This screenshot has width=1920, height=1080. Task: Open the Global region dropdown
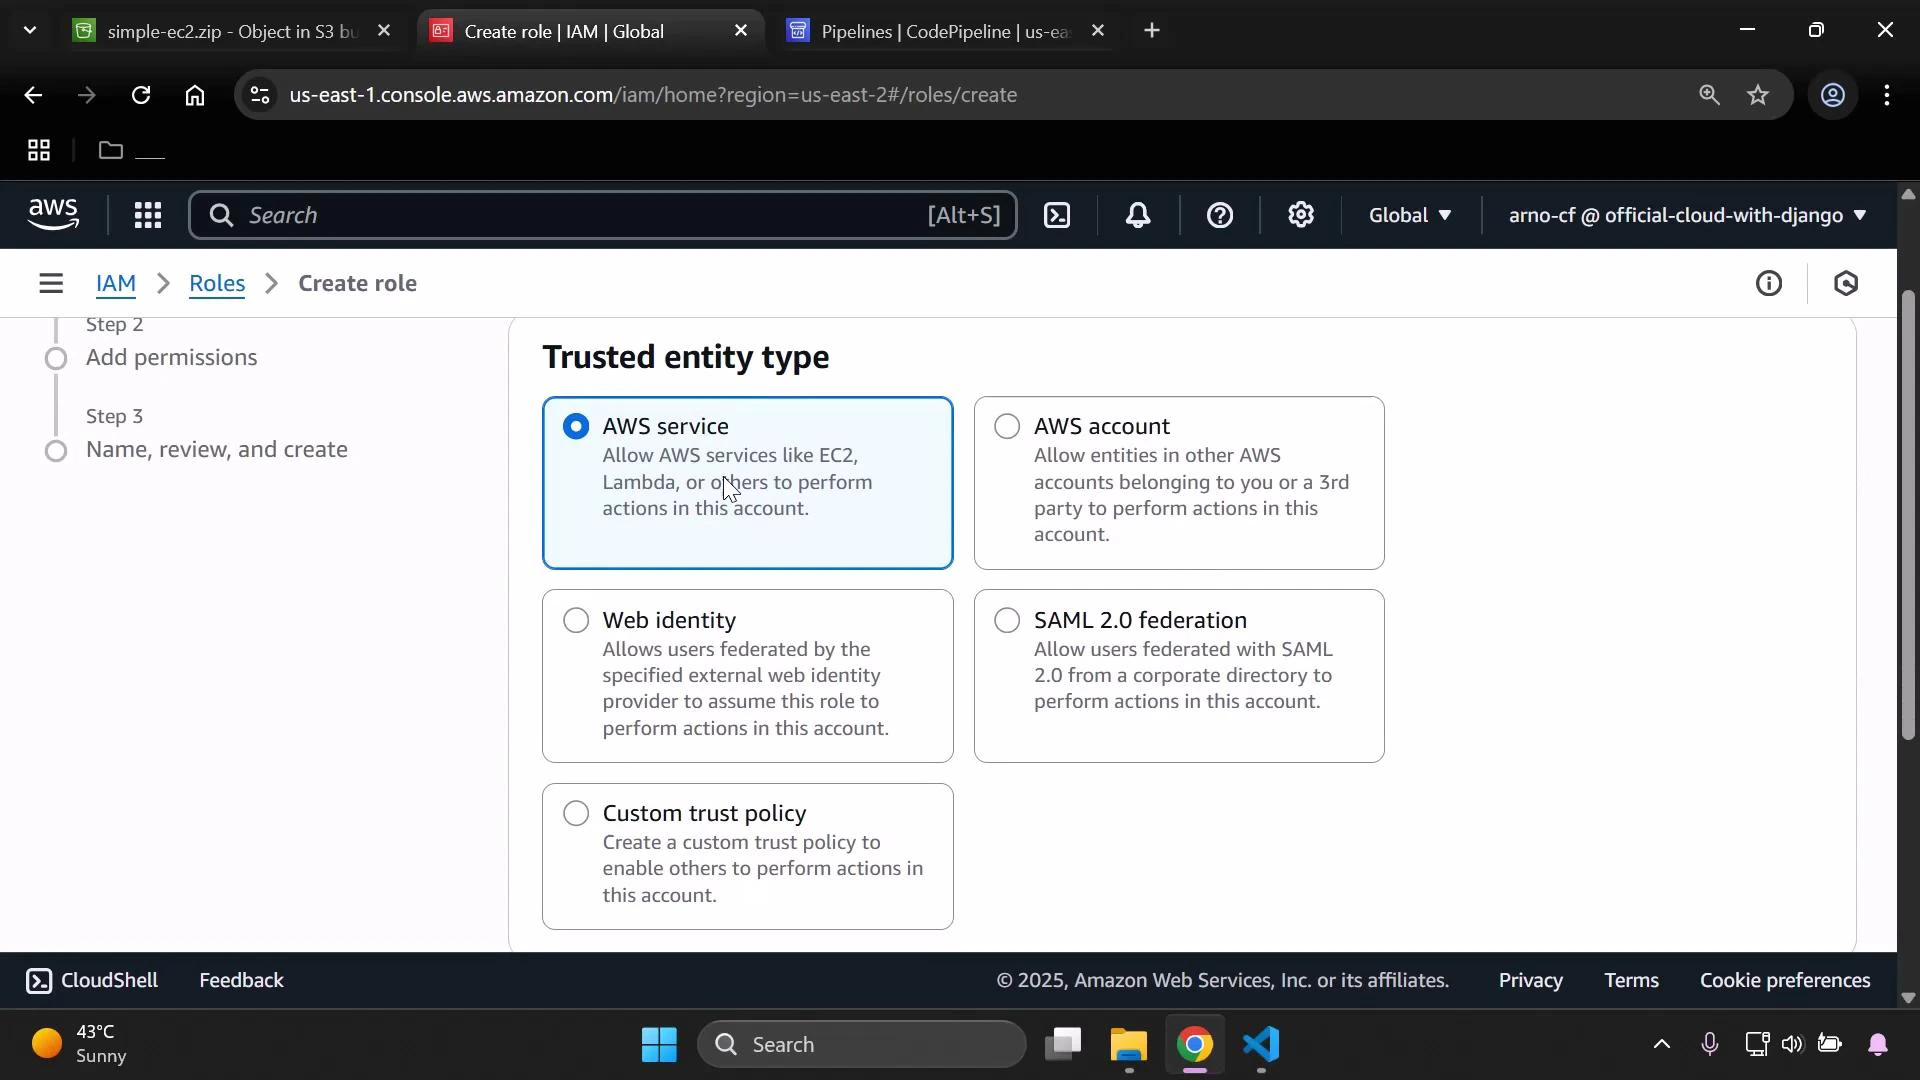(x=1409, y=215)
